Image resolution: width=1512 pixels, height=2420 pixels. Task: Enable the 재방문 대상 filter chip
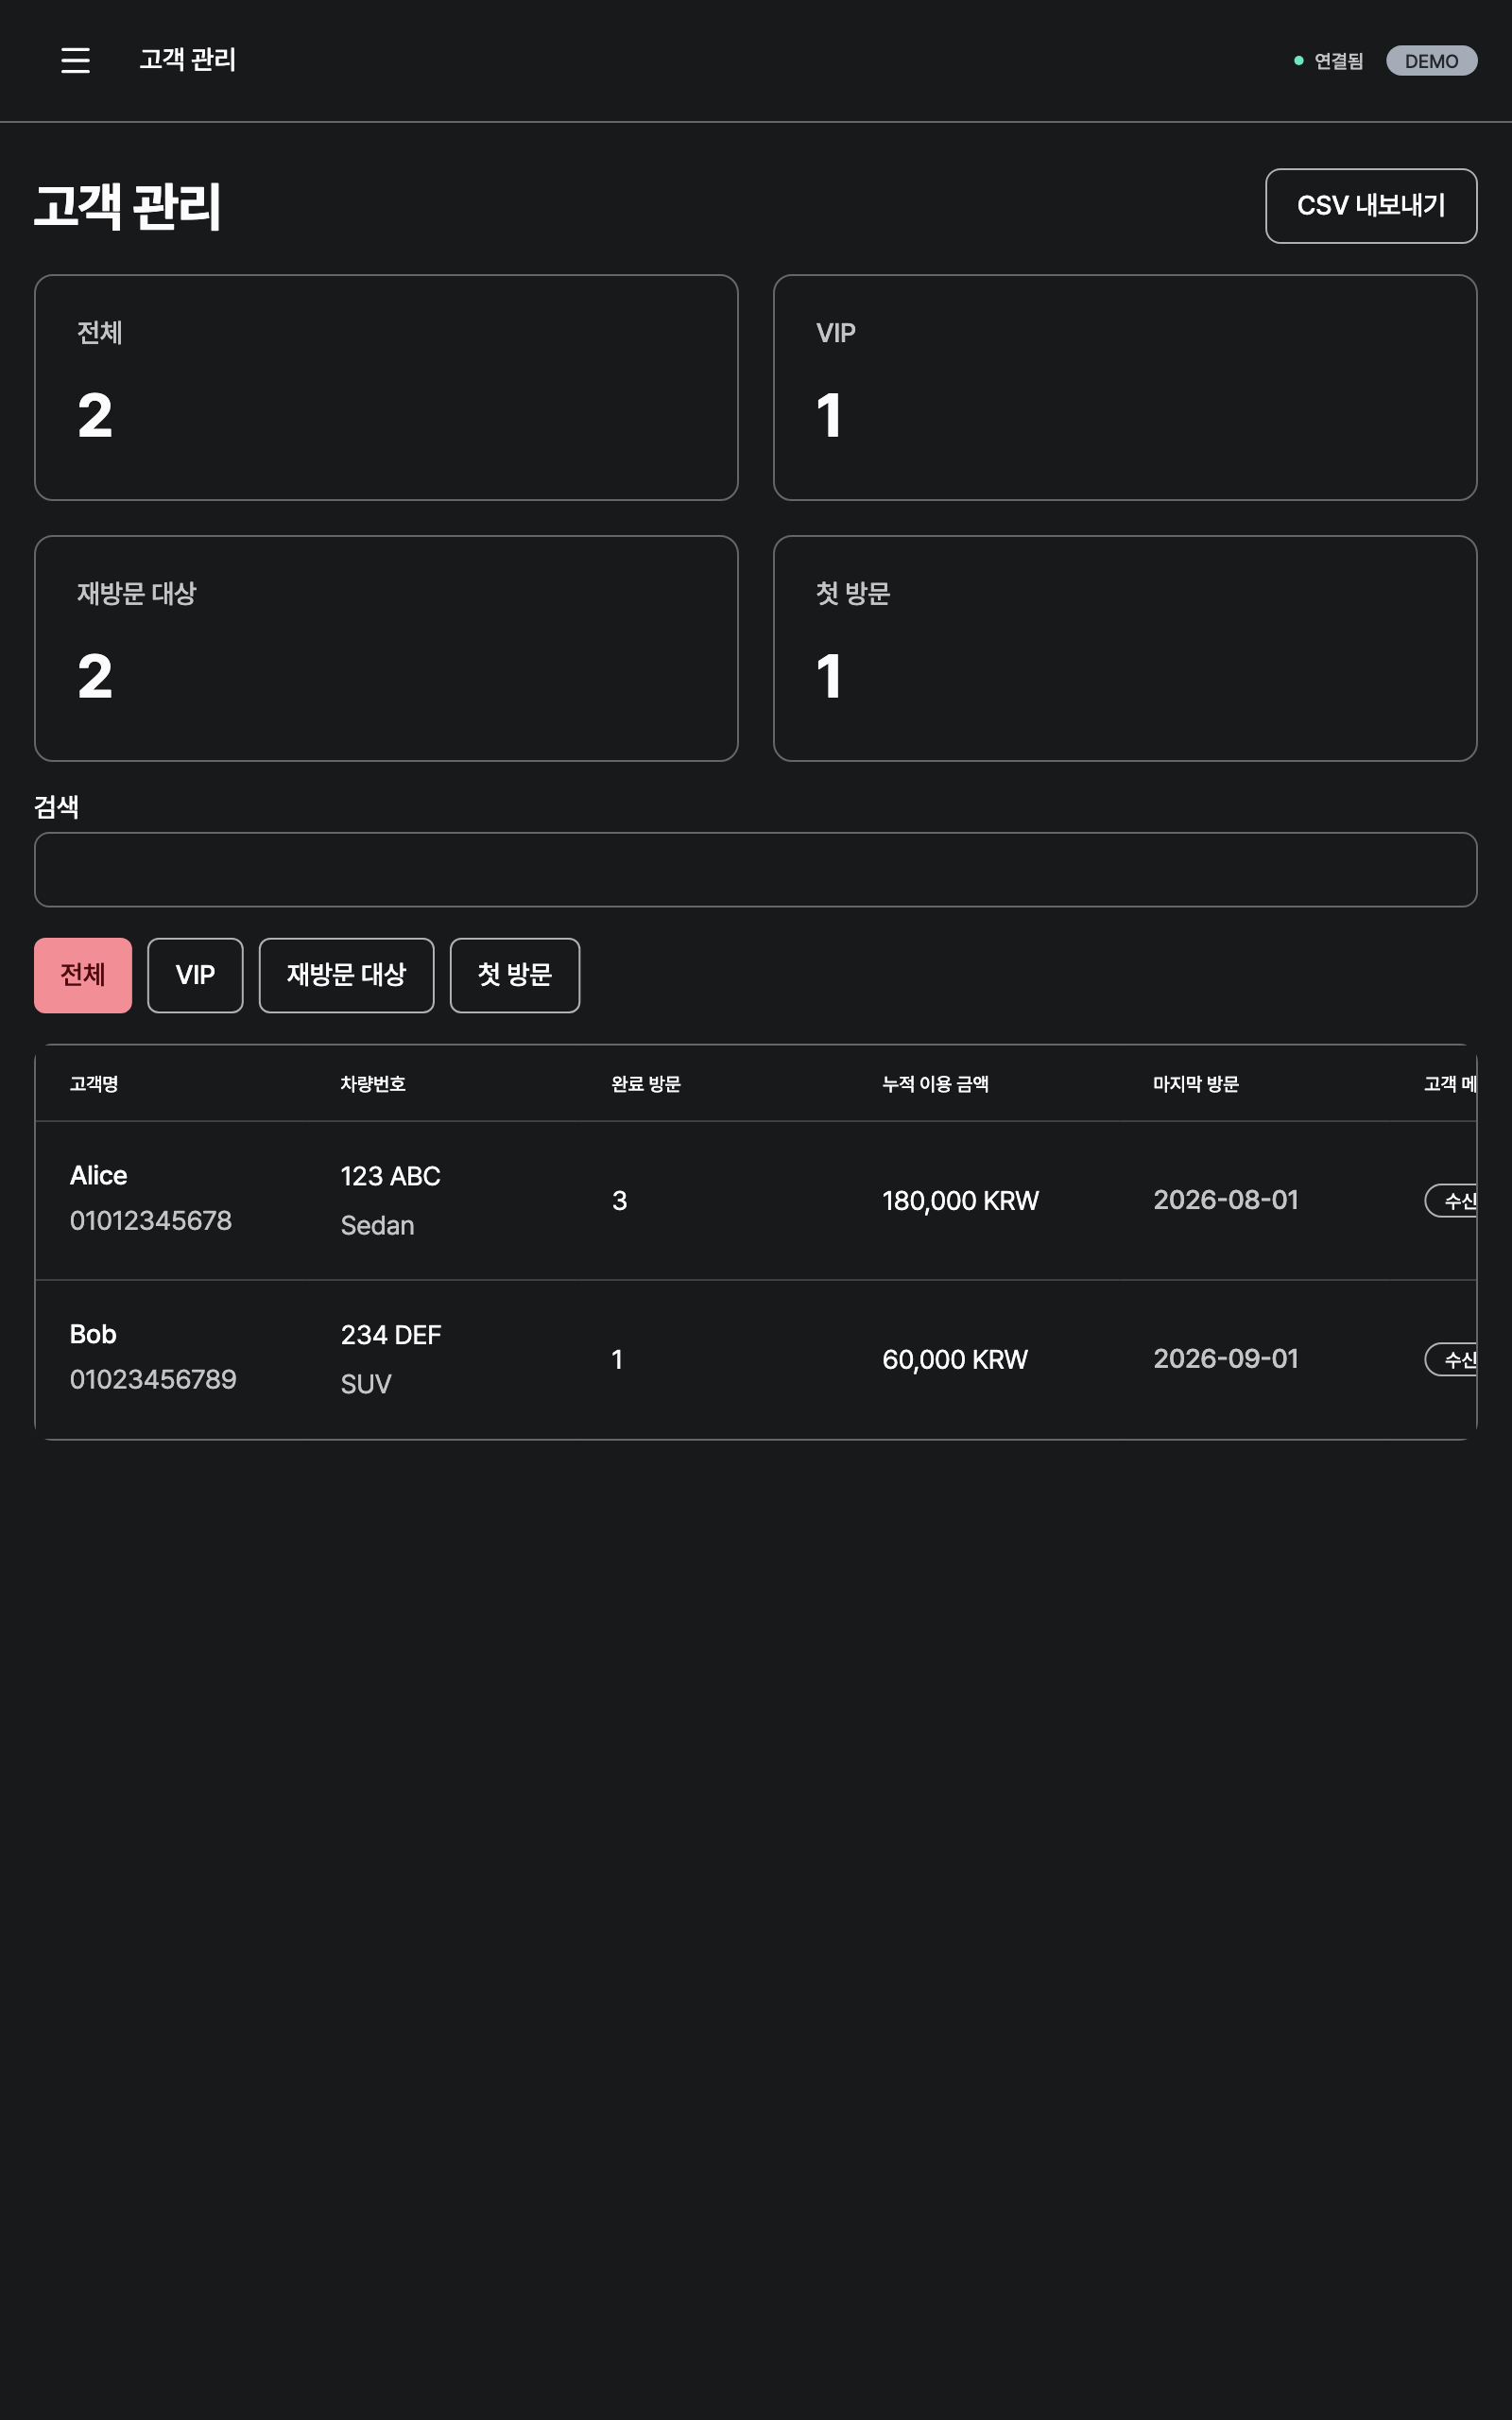pyautogui.click(x=346, y=975)
